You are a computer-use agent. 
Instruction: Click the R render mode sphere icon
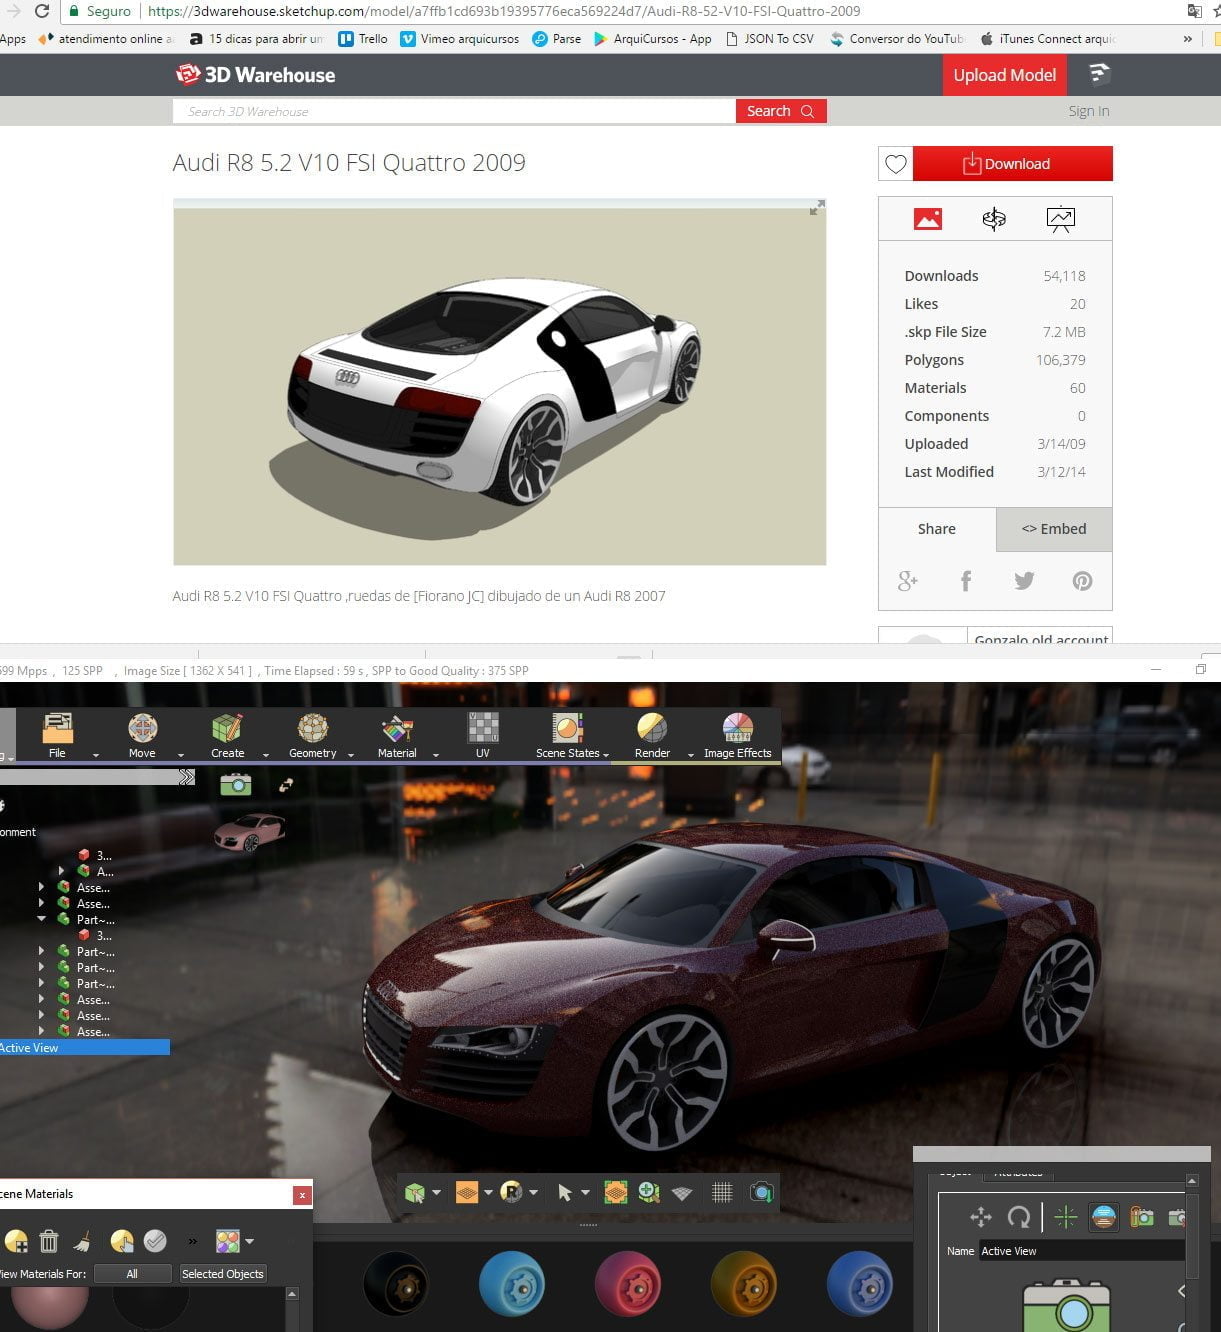click(x=512, y=1192)
